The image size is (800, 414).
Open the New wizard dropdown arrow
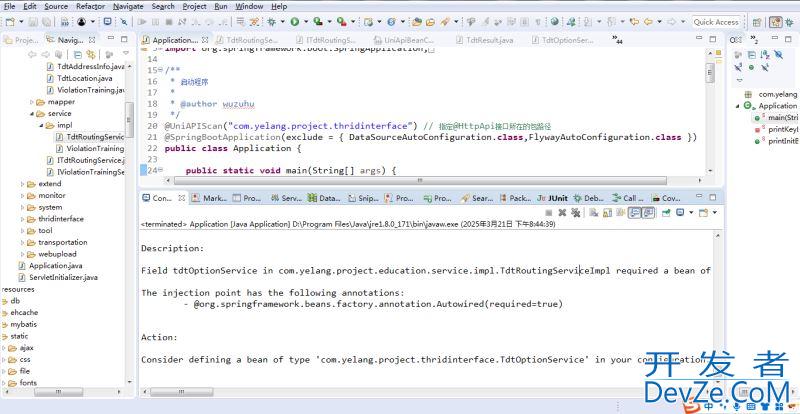(21, 22)
